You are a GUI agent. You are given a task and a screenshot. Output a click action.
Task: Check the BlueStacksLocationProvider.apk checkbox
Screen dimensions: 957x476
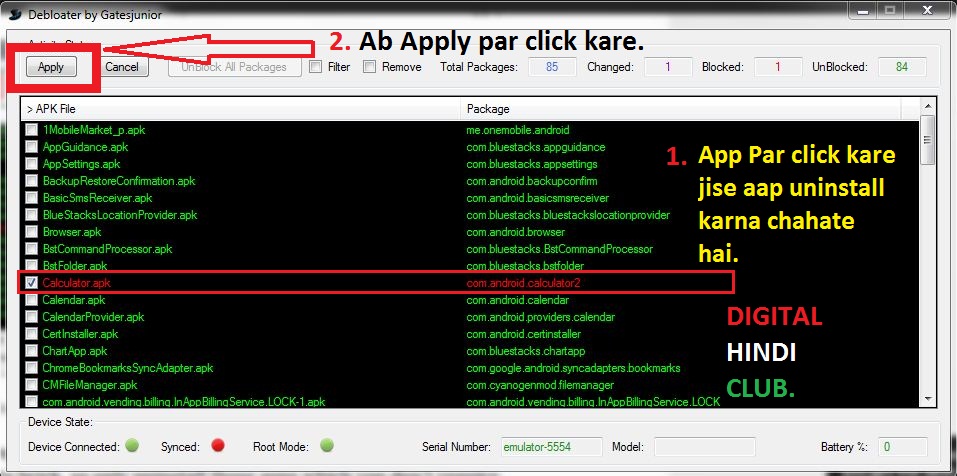coord(31,215)
